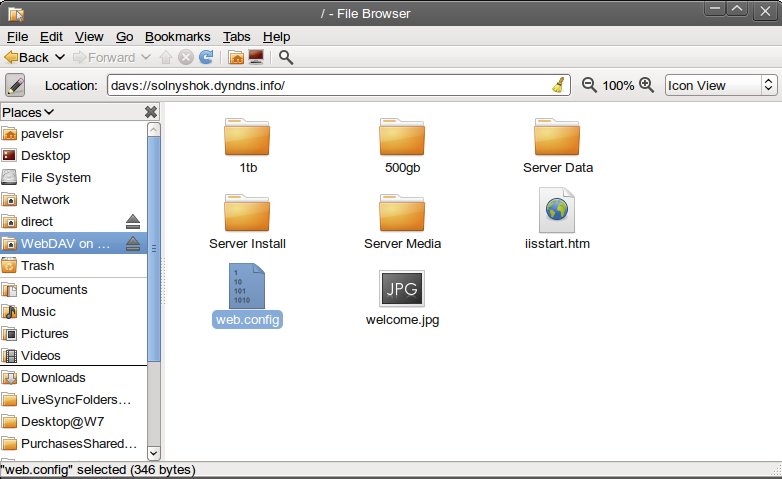Open the Bookmarks menu

coord(178,37)
